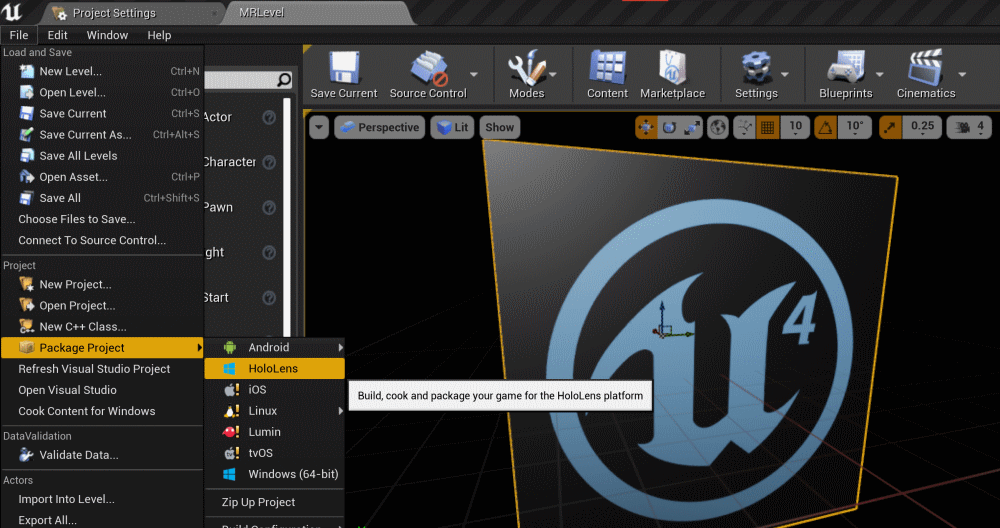Click the Perspective viewport button
The image size is (1000, 528).
tap(379, 128)
